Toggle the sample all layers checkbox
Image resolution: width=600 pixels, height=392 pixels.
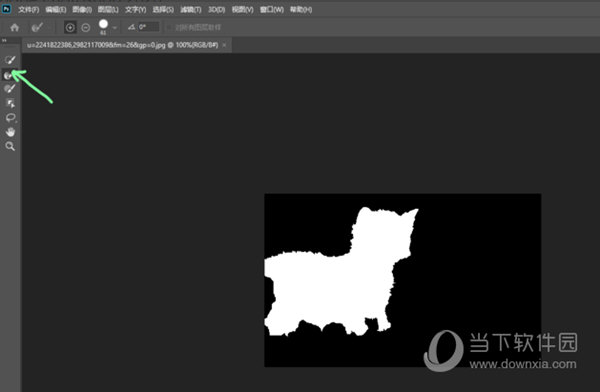[x=170, y=28]
